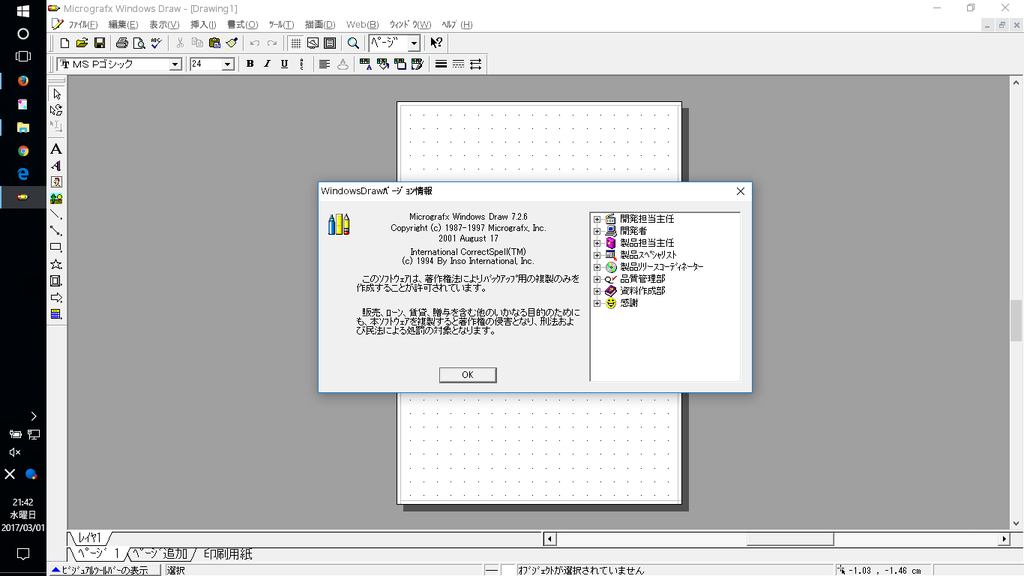Select the table tool in toolbox
This screenshot has width=1024, height=576.
[x=56, y=314]
